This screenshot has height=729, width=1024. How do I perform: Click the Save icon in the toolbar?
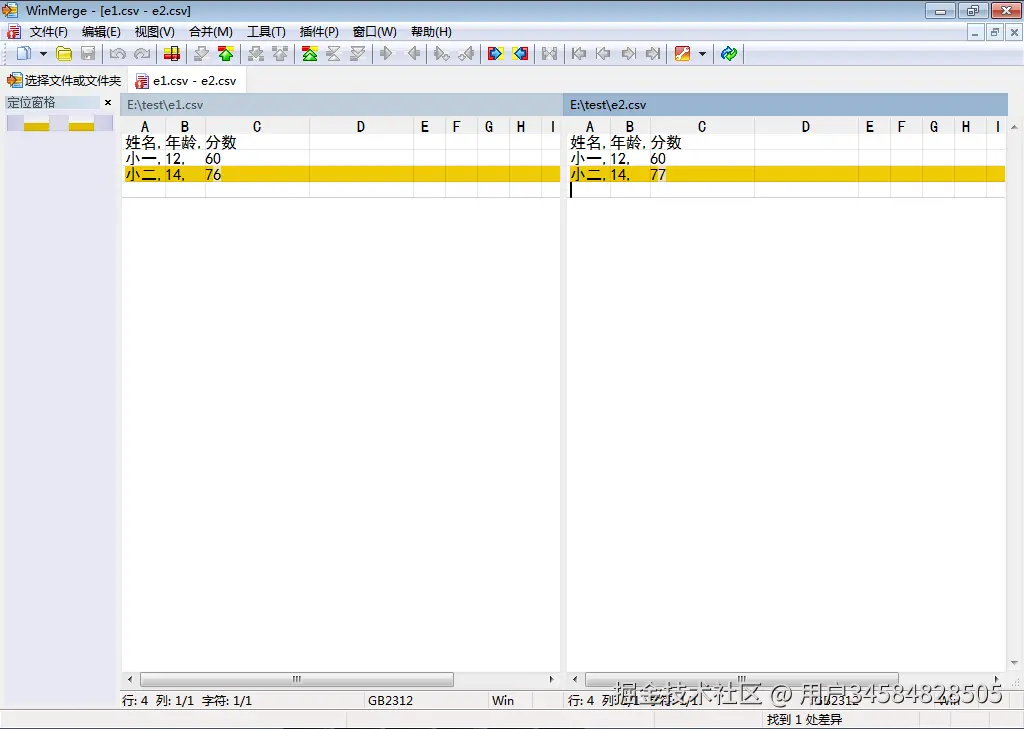click(x=89, y=53)
